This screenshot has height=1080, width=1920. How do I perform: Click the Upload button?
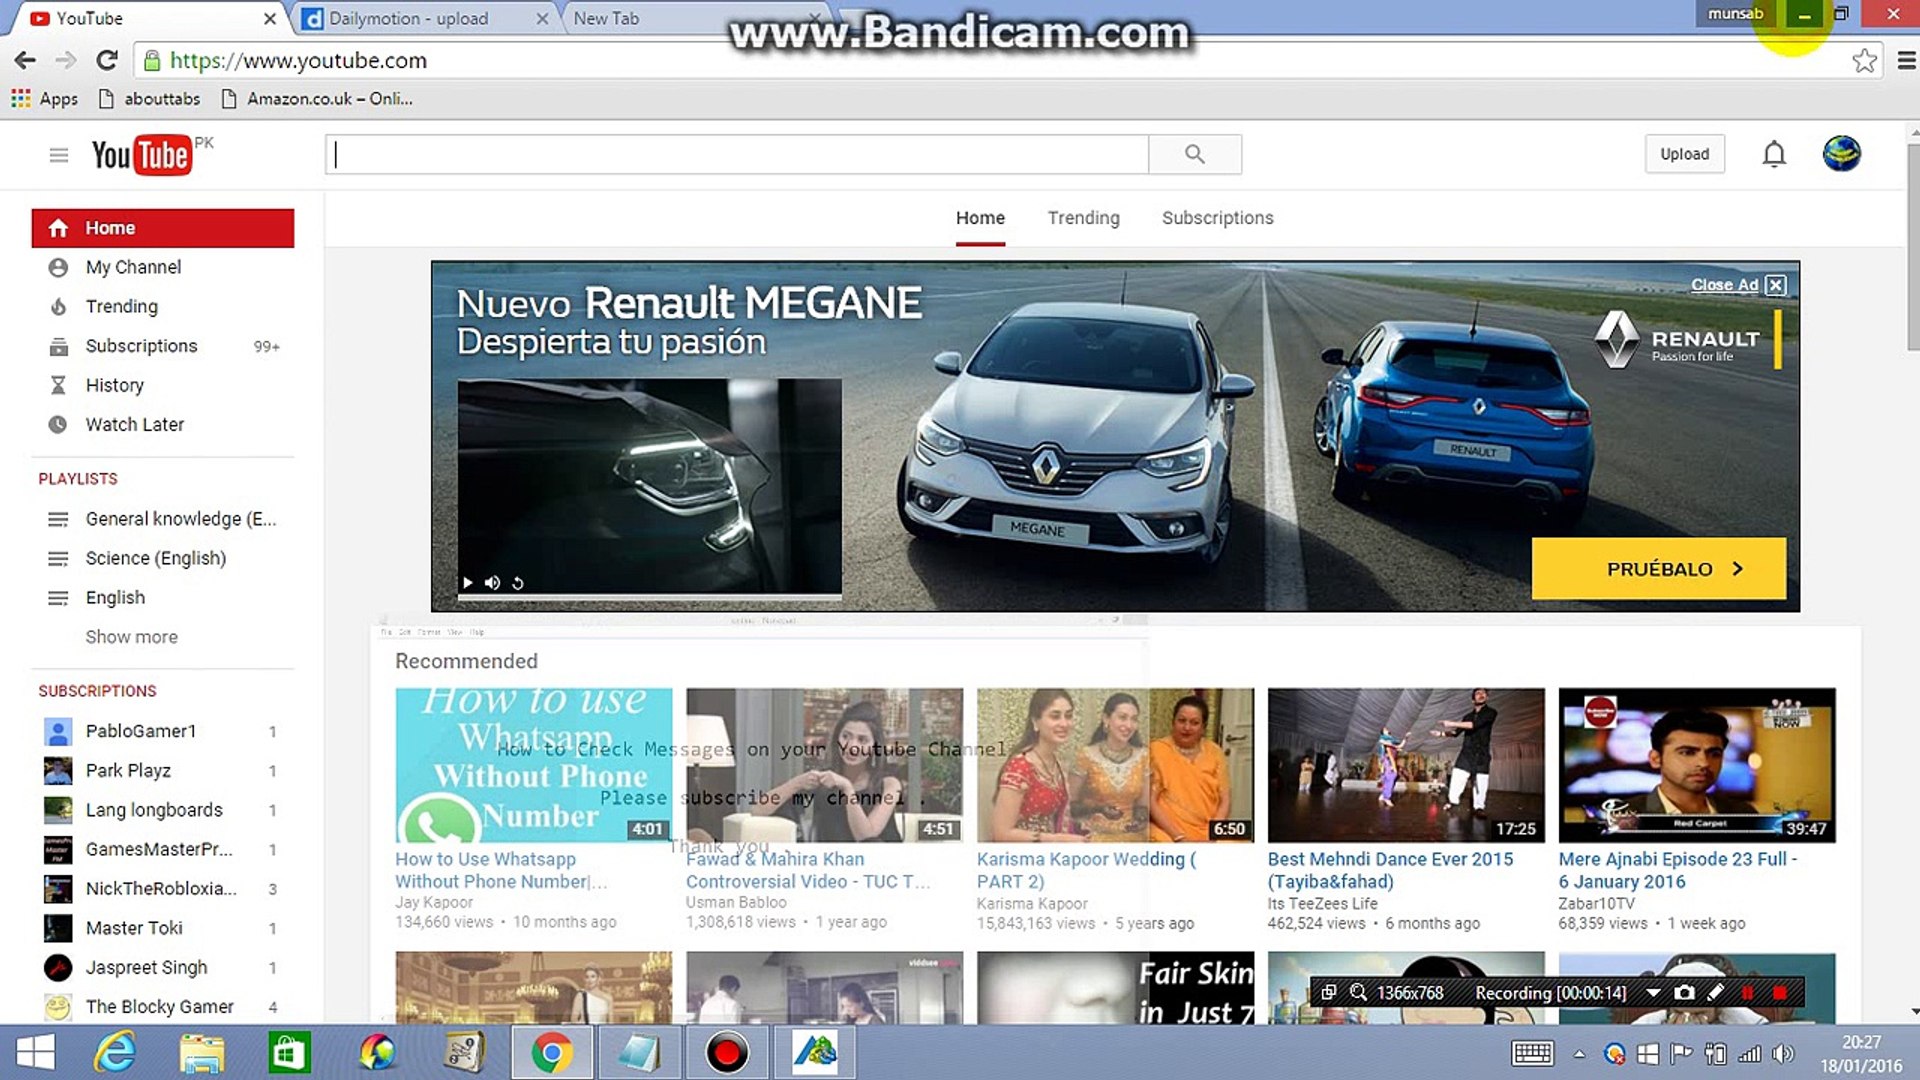[1684, 154]
